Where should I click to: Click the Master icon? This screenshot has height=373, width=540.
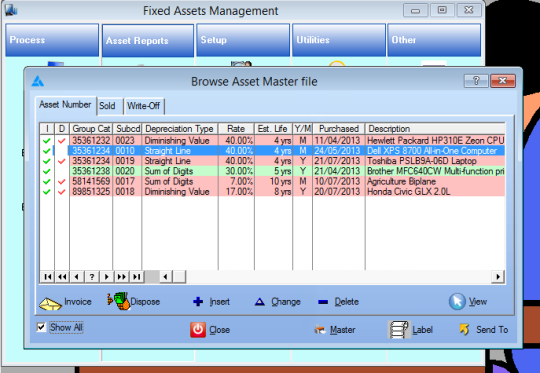click(x=320, y=330)
